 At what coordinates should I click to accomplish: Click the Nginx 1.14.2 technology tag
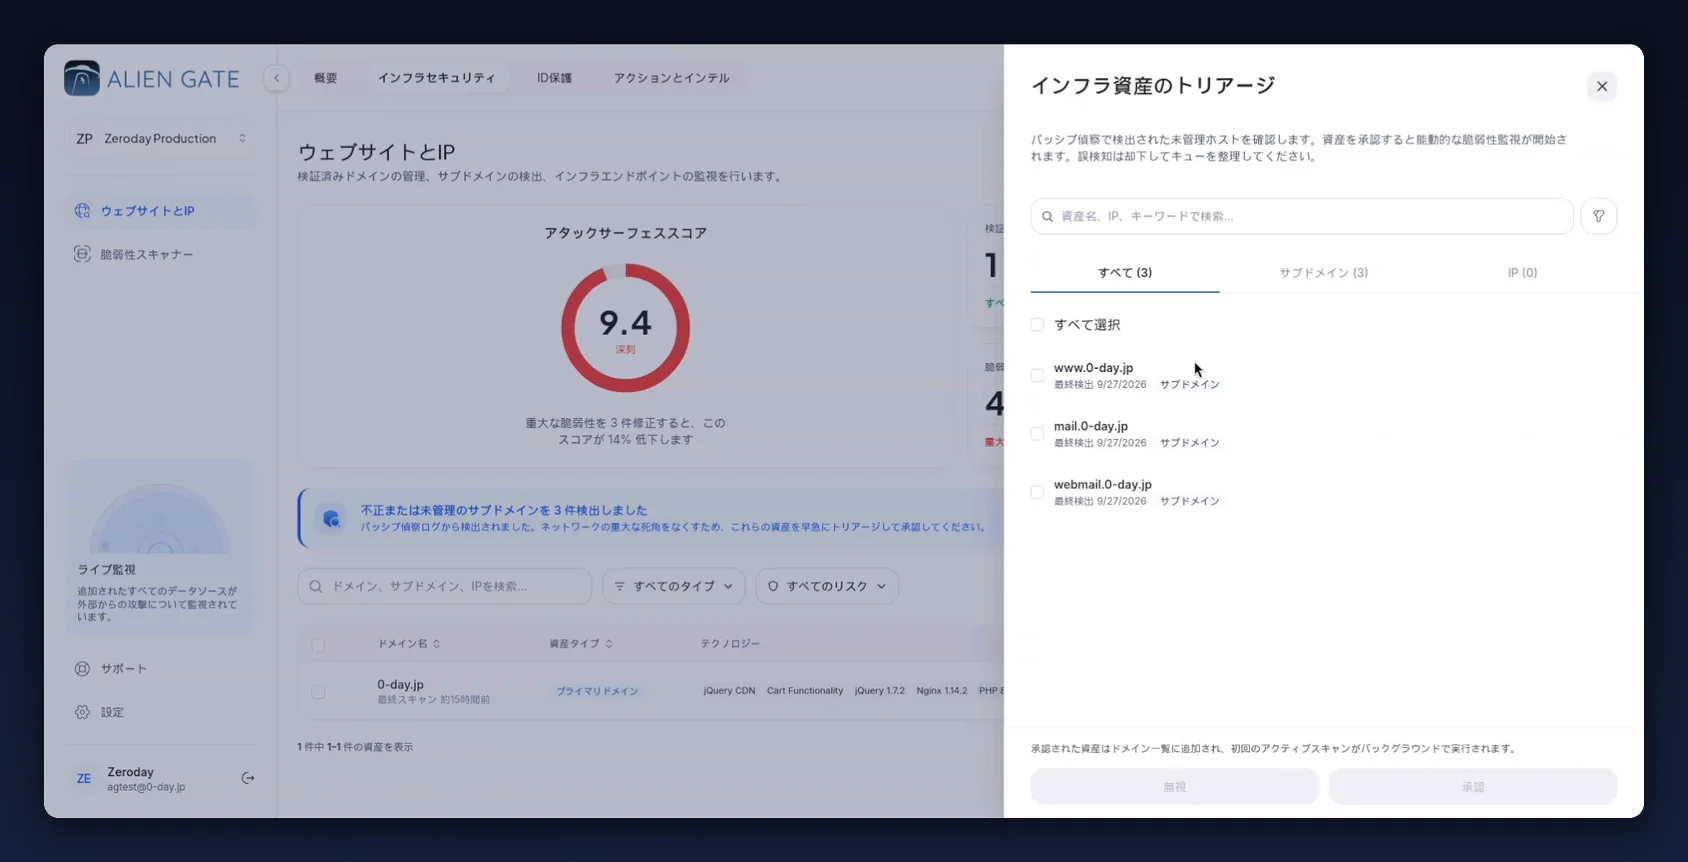coord(941,691)
